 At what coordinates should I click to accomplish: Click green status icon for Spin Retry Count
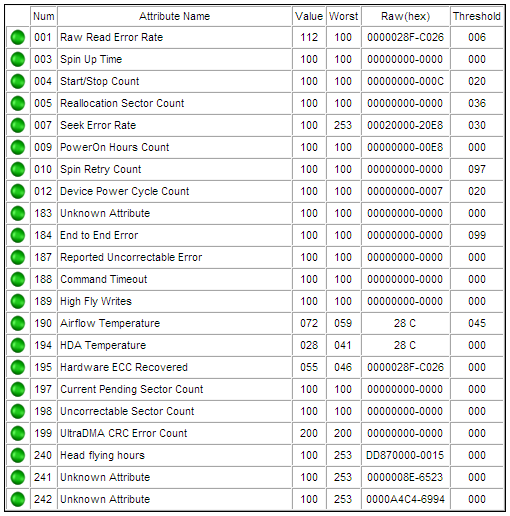[x=18, y=169]
